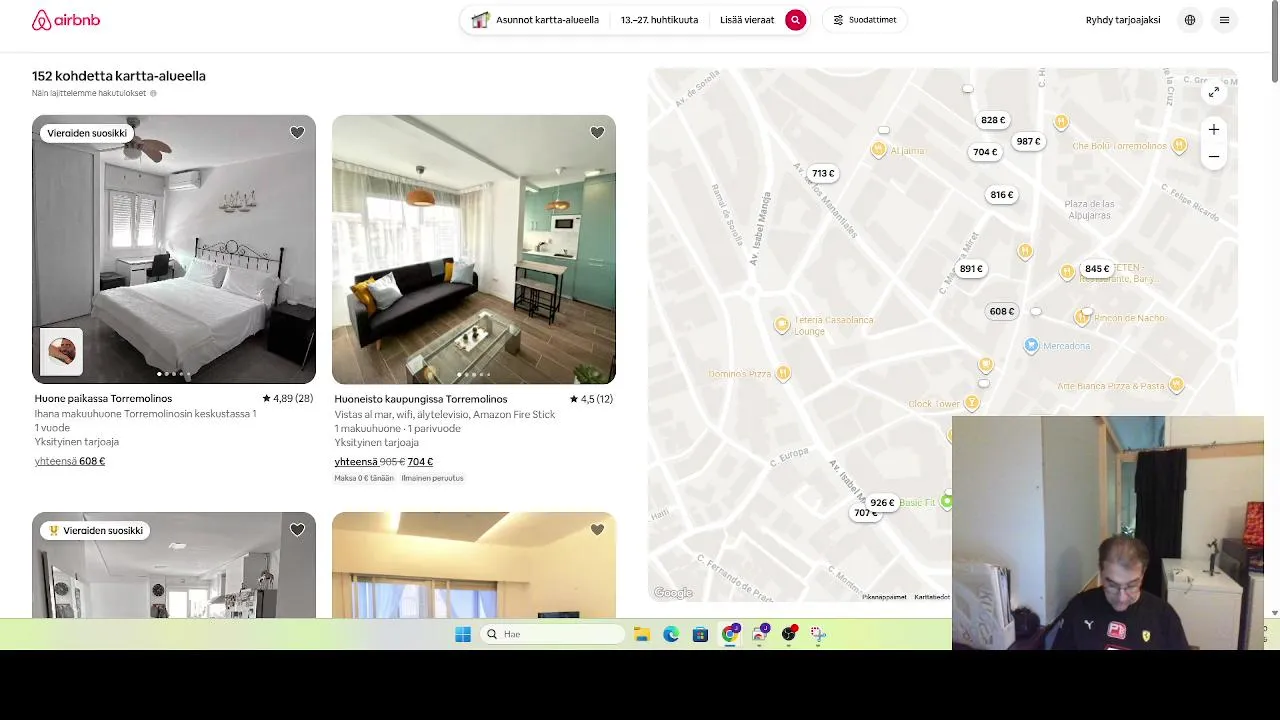Click the Domino's Pizza map pin

point(783,374)
